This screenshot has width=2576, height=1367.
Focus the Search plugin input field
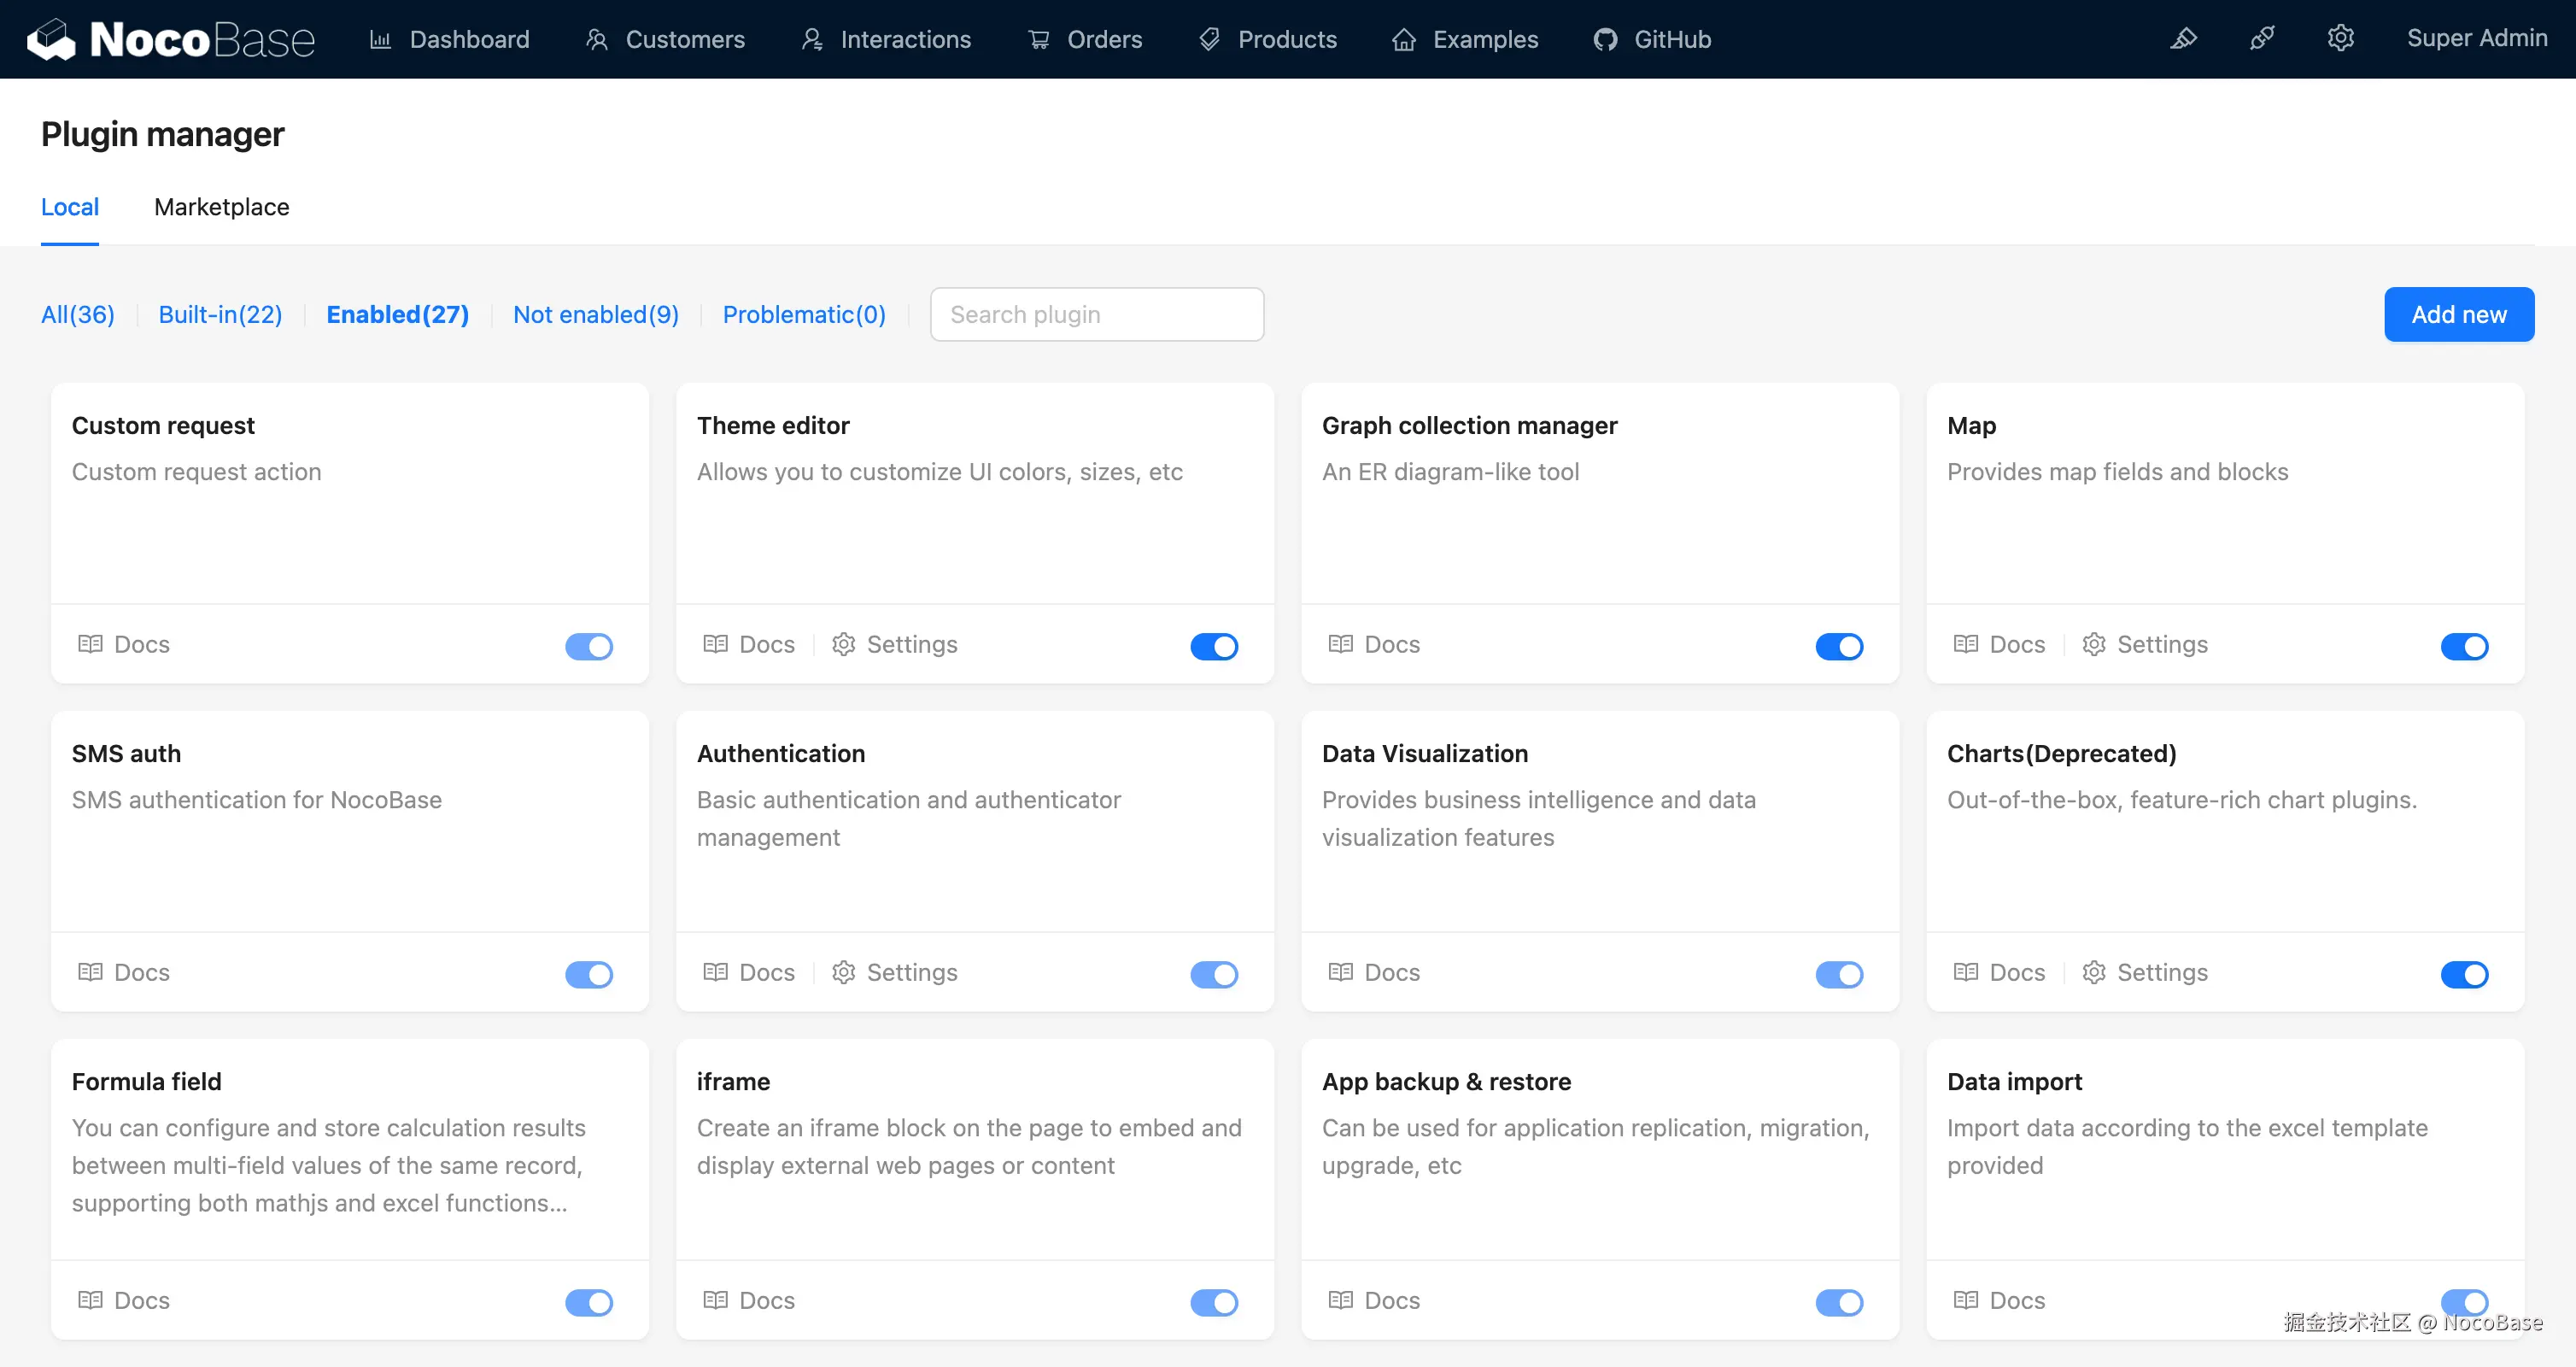click(1096, 315)
